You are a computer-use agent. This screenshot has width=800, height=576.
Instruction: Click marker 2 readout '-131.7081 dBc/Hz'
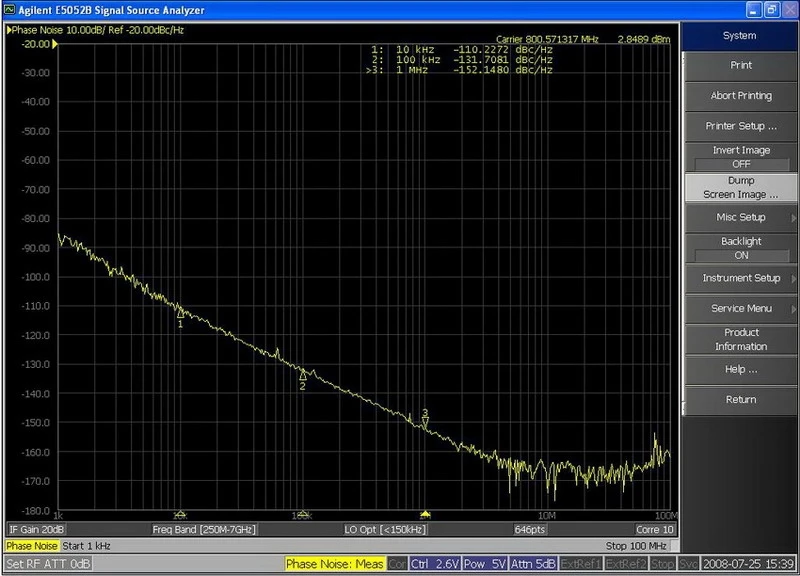coord(503,60)
